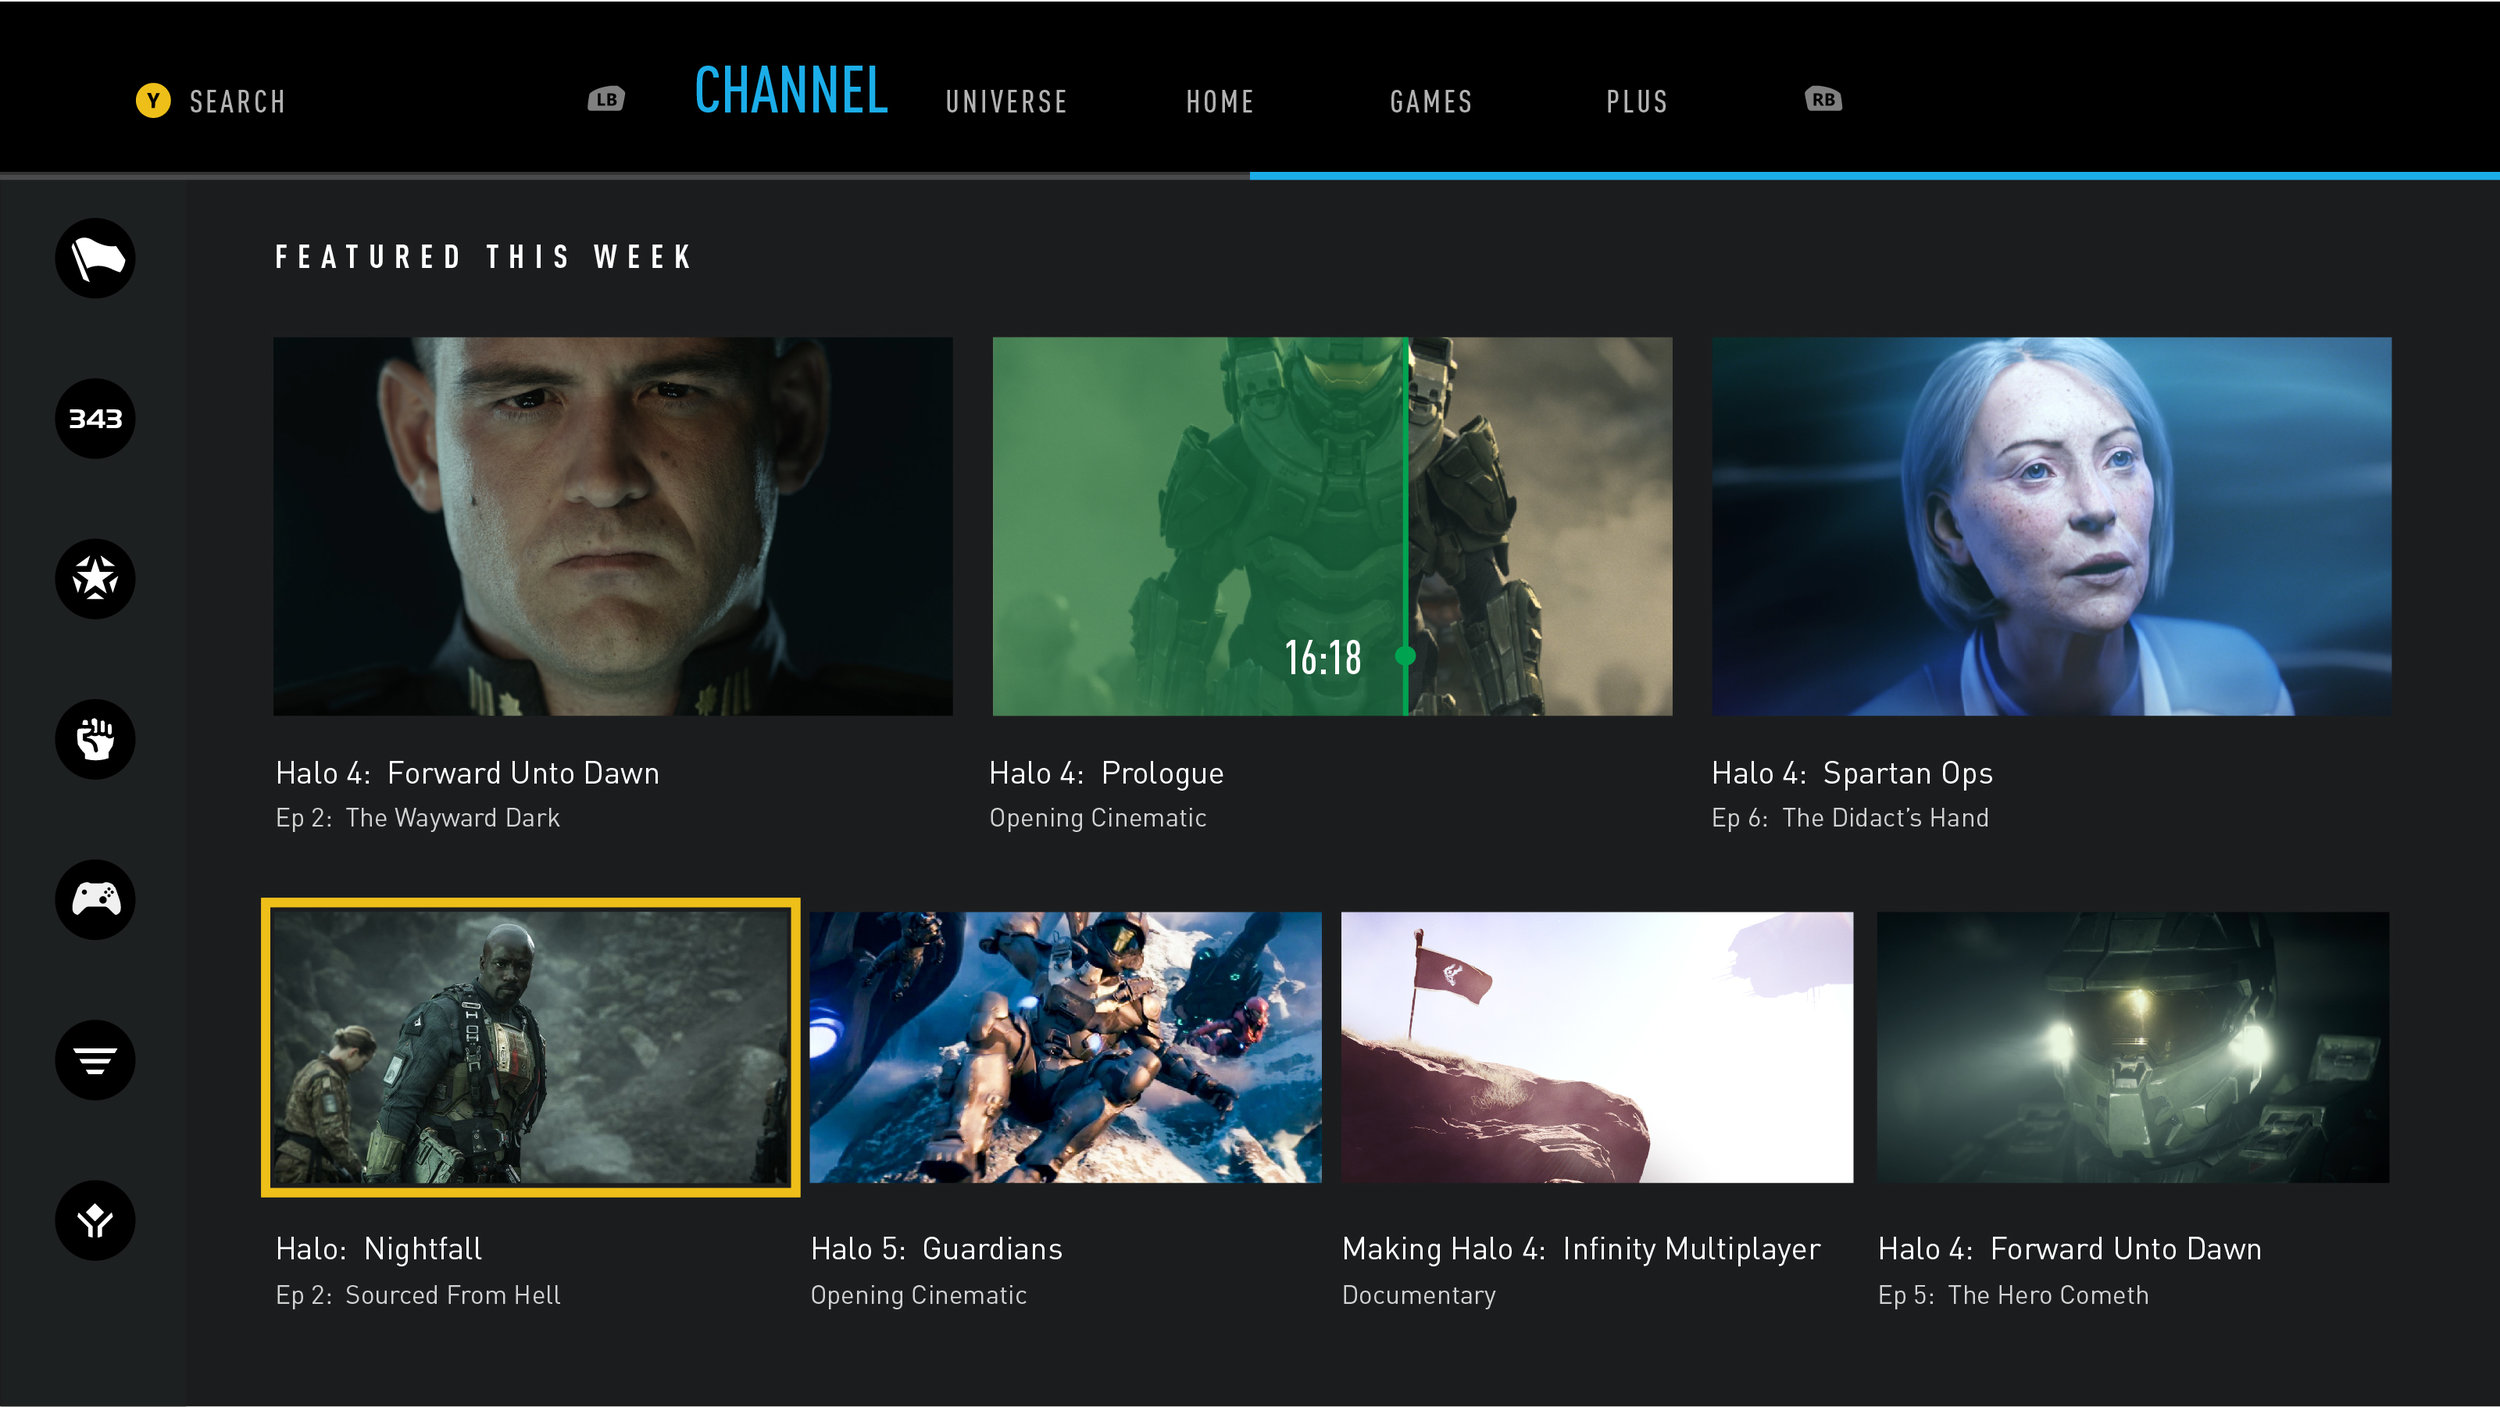Click the 'Halo: Nightfall' title

coord(379,1249)
